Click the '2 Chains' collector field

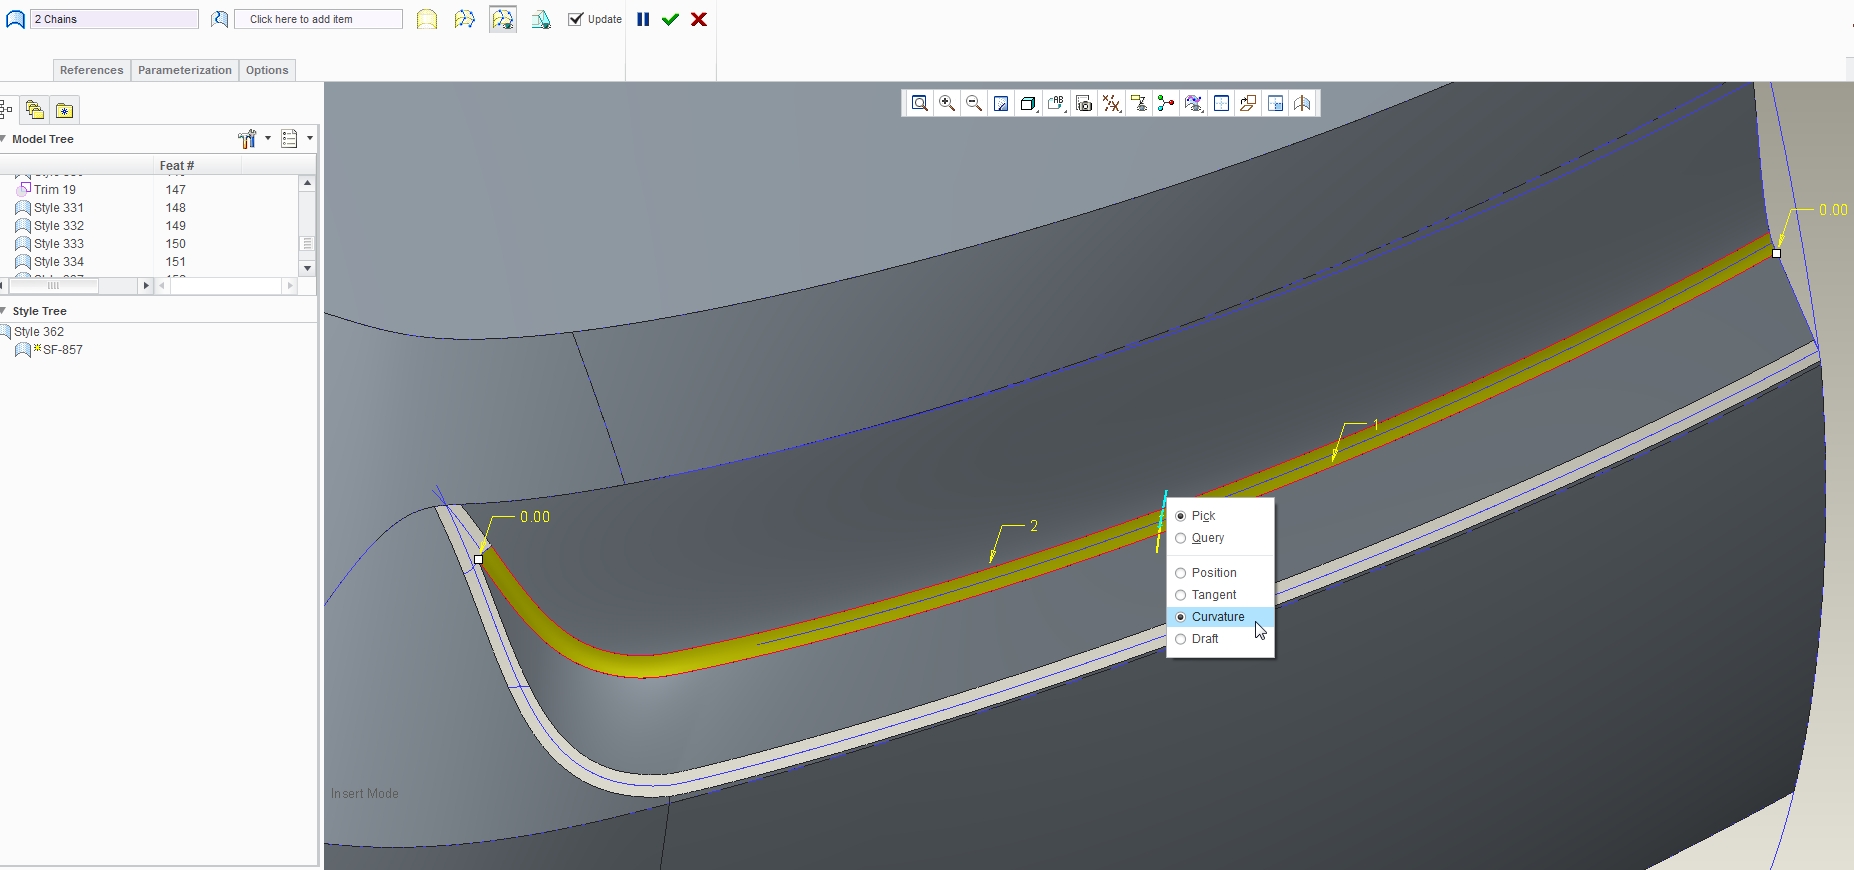click(114, 19)
